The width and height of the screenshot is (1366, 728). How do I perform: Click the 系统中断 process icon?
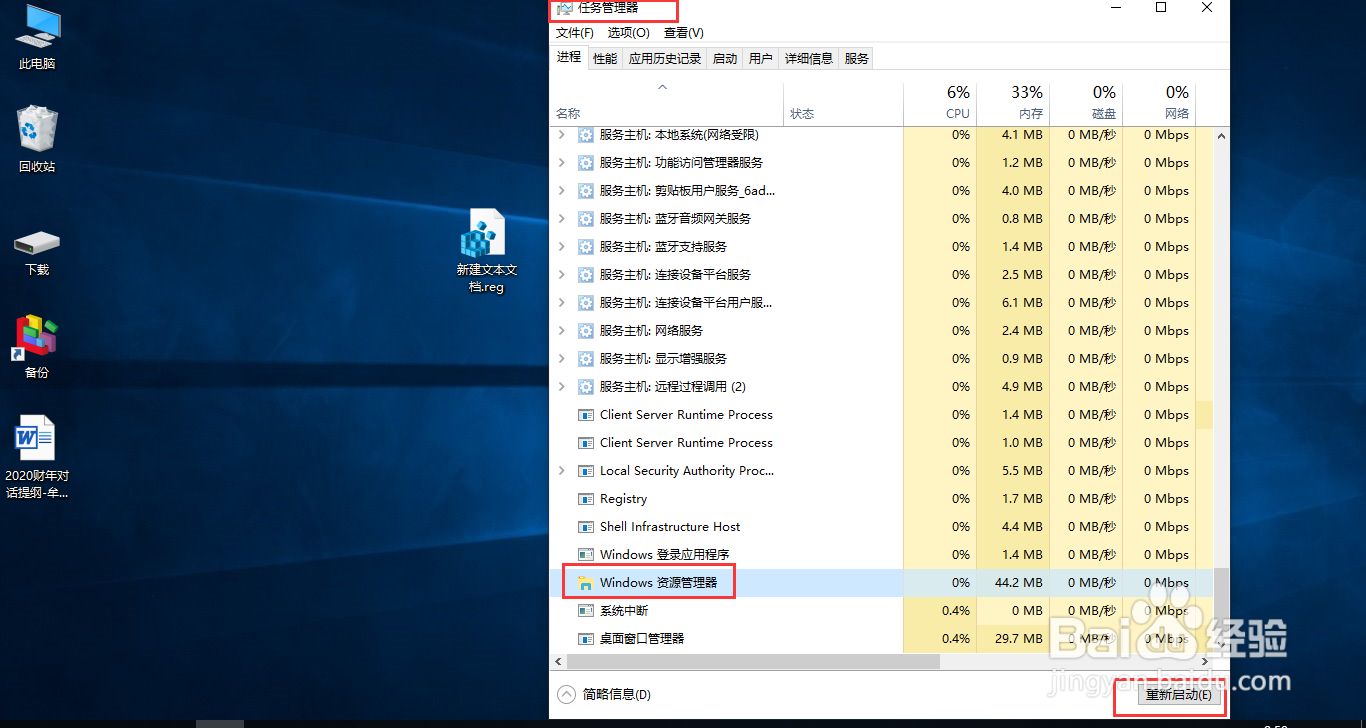(586, 611)
